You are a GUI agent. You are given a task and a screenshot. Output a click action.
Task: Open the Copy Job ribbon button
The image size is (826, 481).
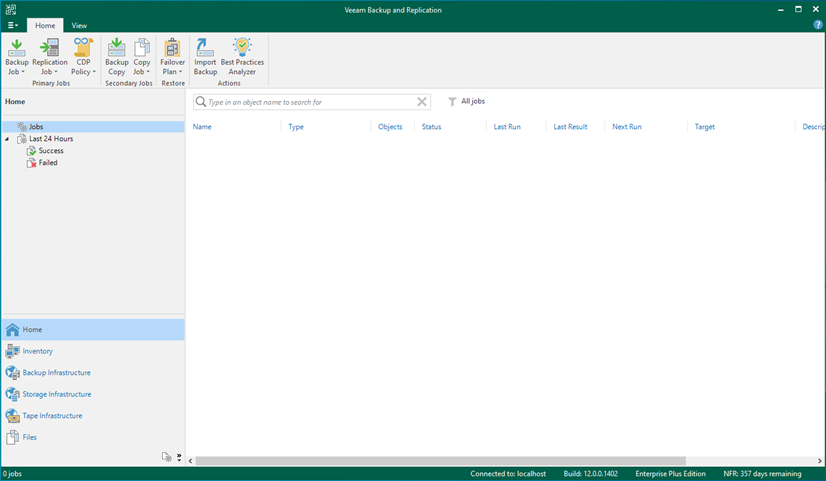(x=142, y=56)
